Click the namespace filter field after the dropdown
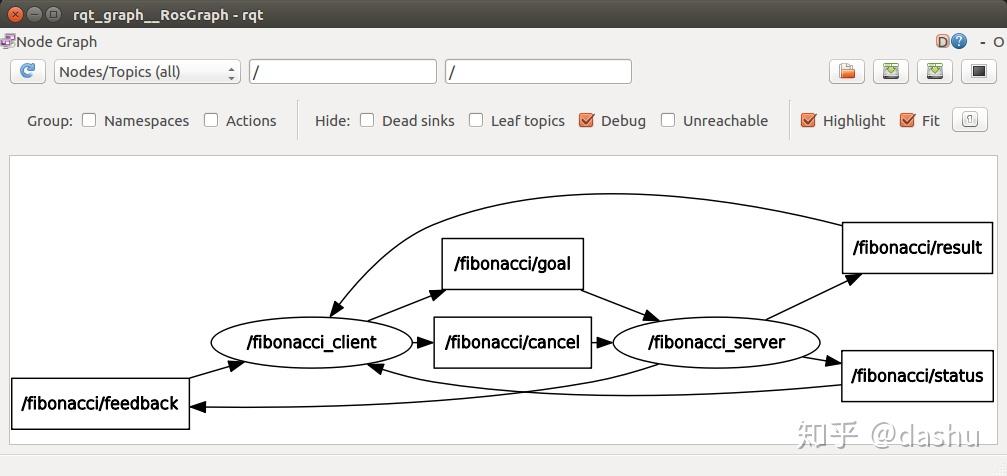Screen dimensions: 1007x476 point(342,72)
